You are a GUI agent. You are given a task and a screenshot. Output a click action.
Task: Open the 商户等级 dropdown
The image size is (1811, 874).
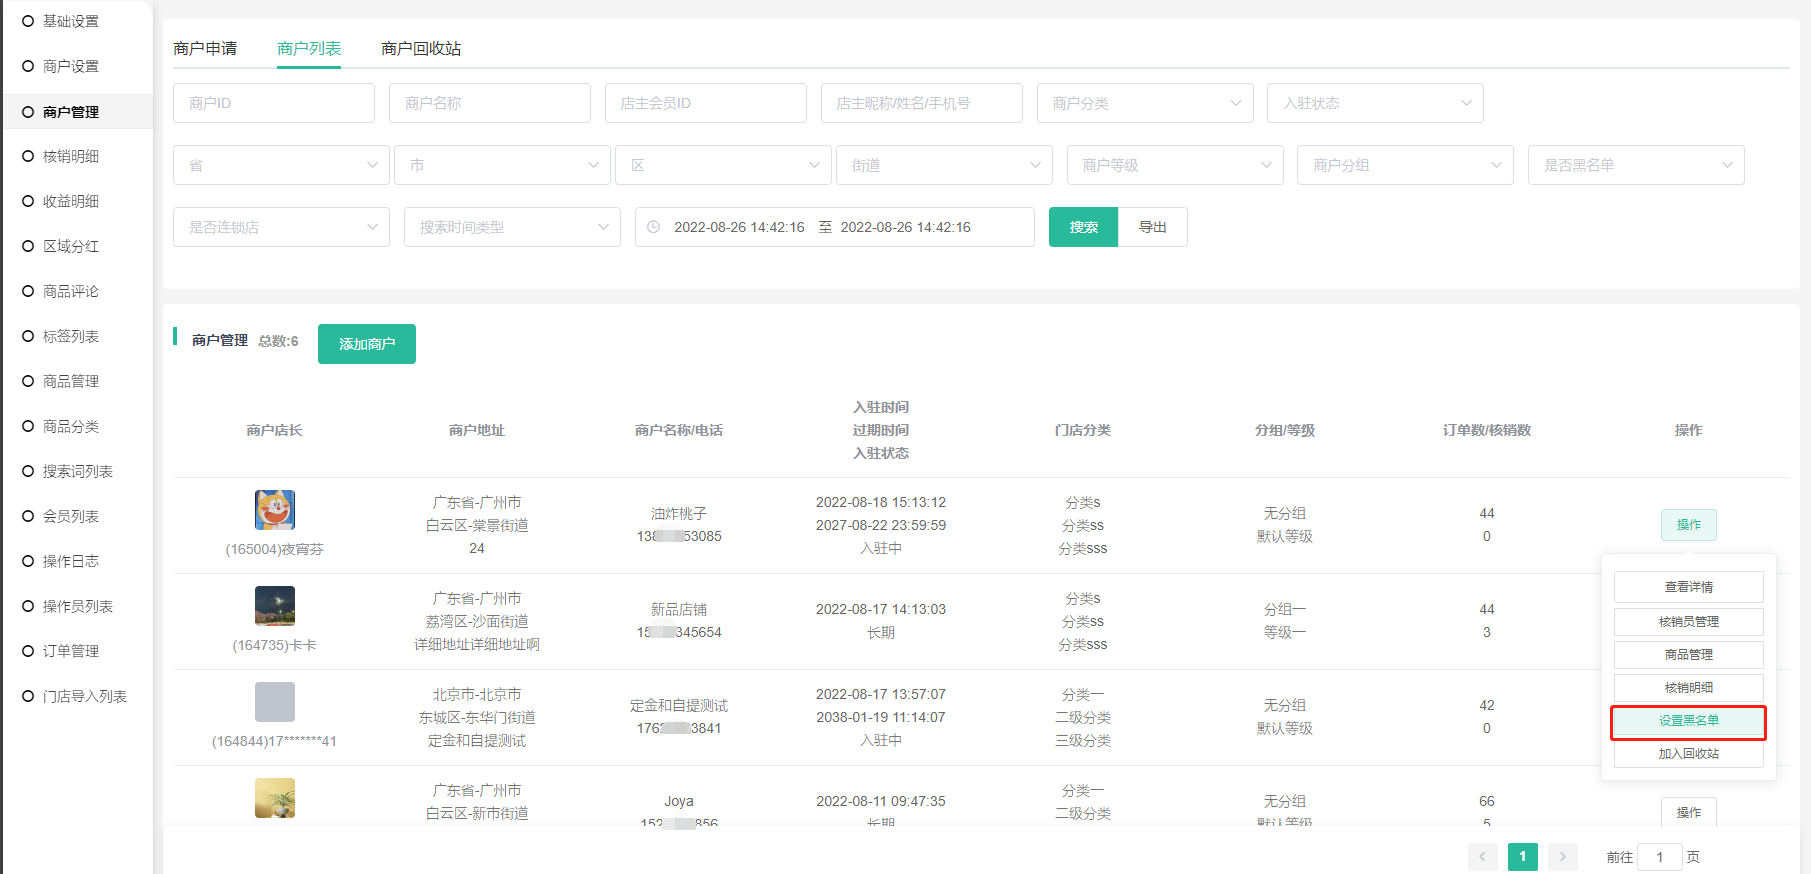1174,165
